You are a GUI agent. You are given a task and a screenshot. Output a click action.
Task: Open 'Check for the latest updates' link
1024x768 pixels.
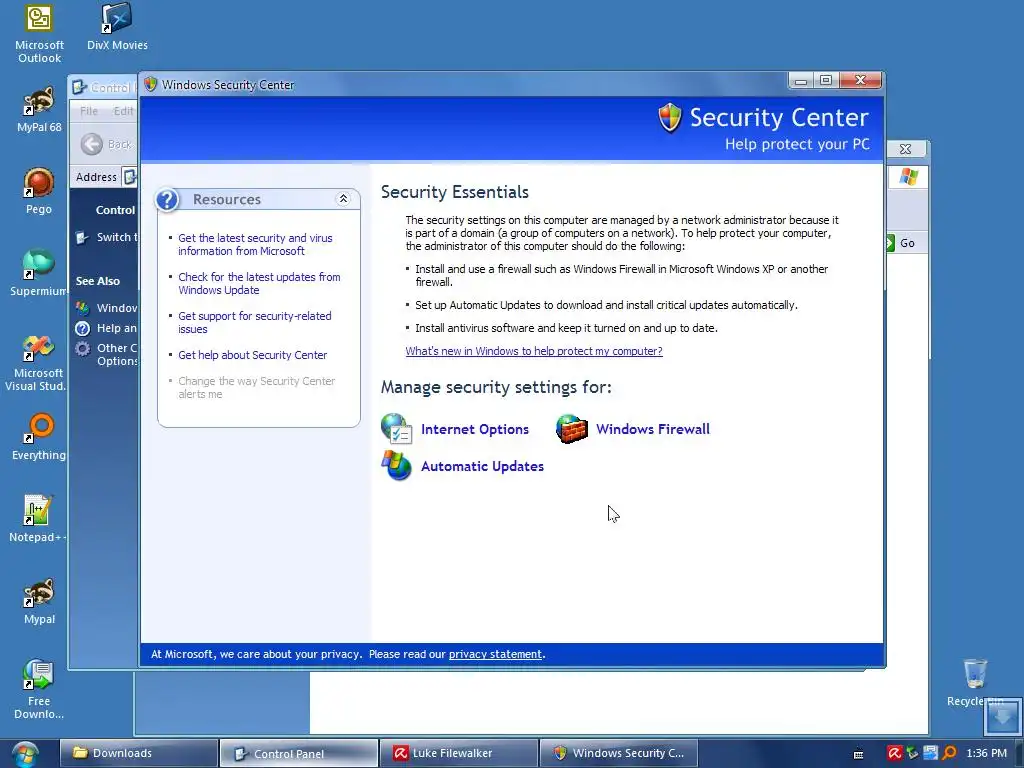click(x=259, y=283)
